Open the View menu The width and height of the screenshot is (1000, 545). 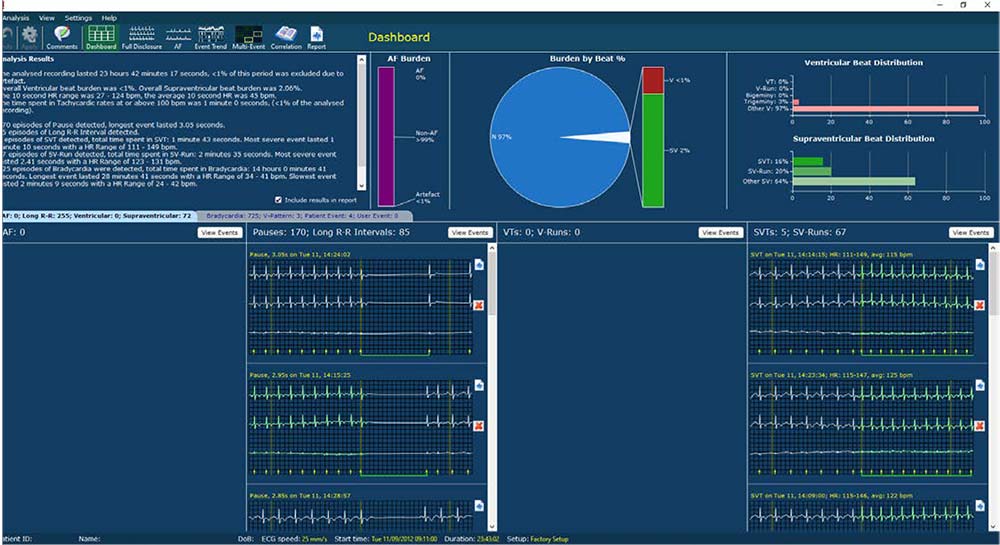pos(47,18)
